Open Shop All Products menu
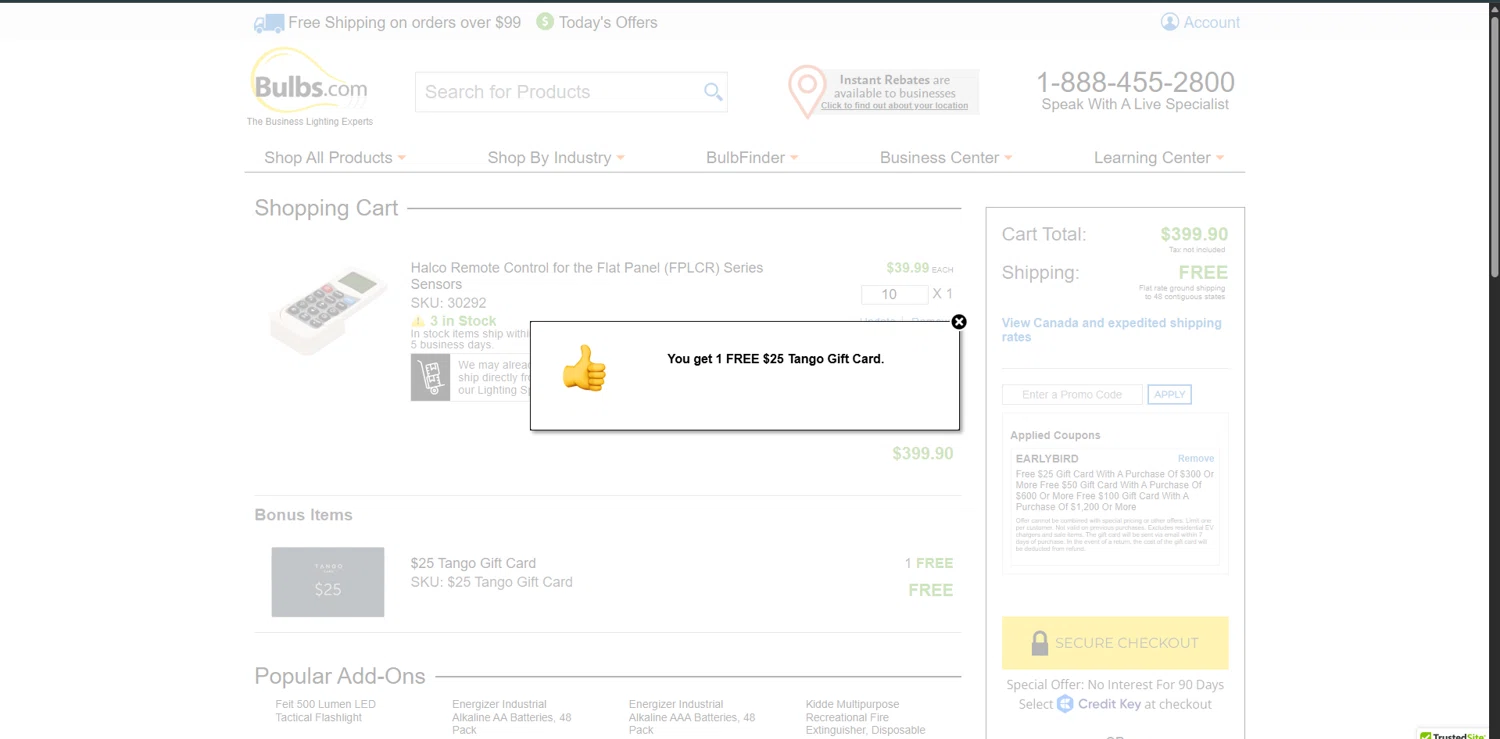 [335, 157]
